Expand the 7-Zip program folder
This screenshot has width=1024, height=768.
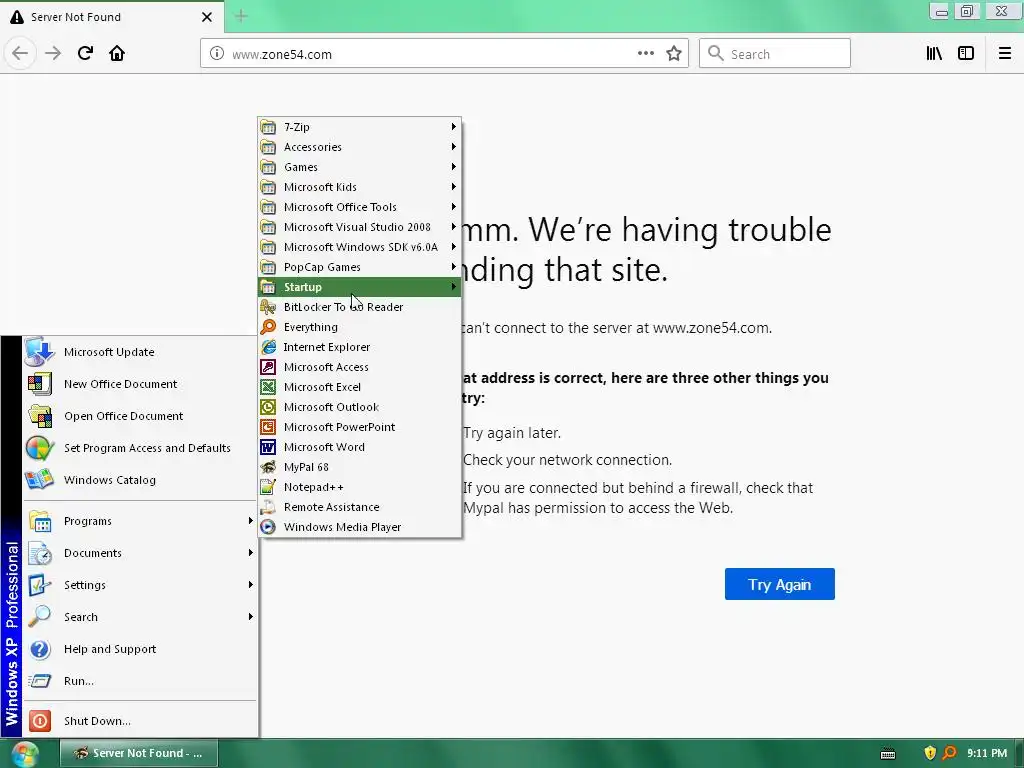(x=360, y=127)
